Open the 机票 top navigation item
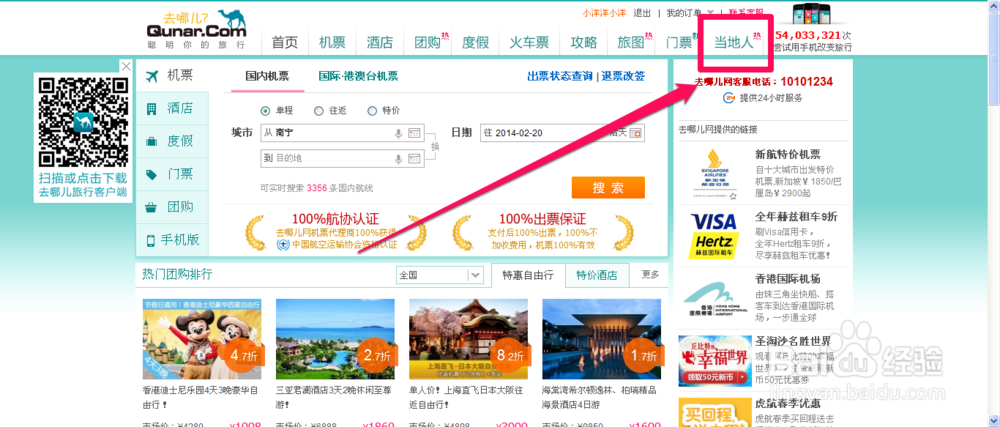Screen dimensions: 1000x427 [332, 43]
